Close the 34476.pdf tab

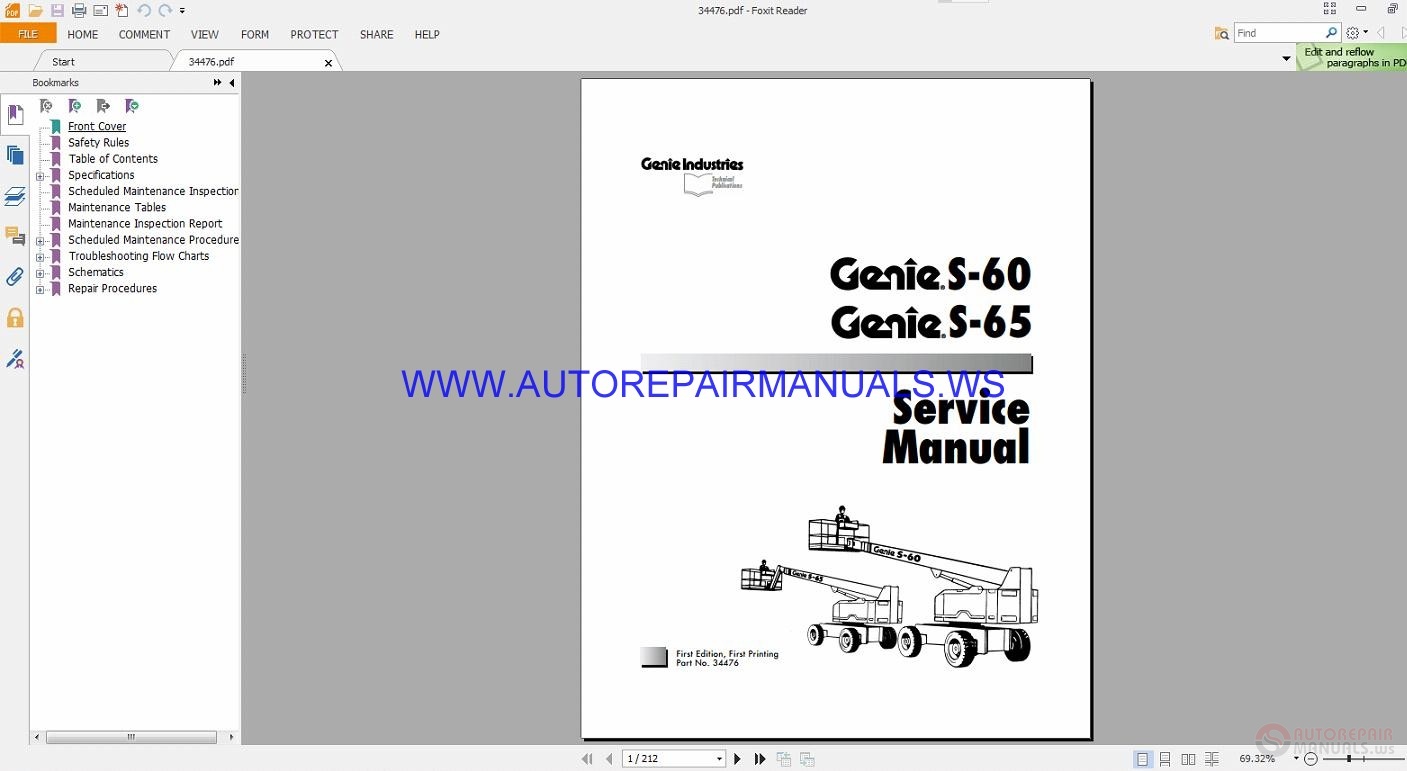(328, 63)
